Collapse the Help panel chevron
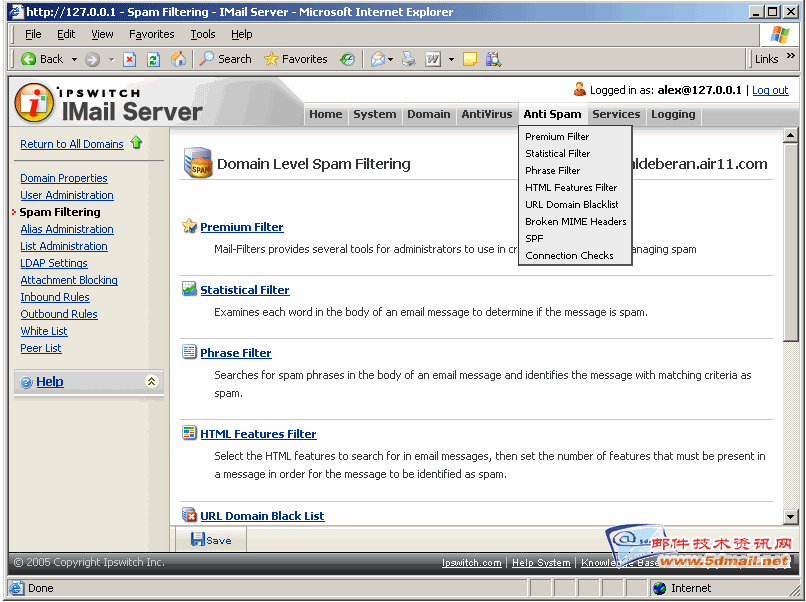This screenshot has width=806, height=602. tap(151, 381)
